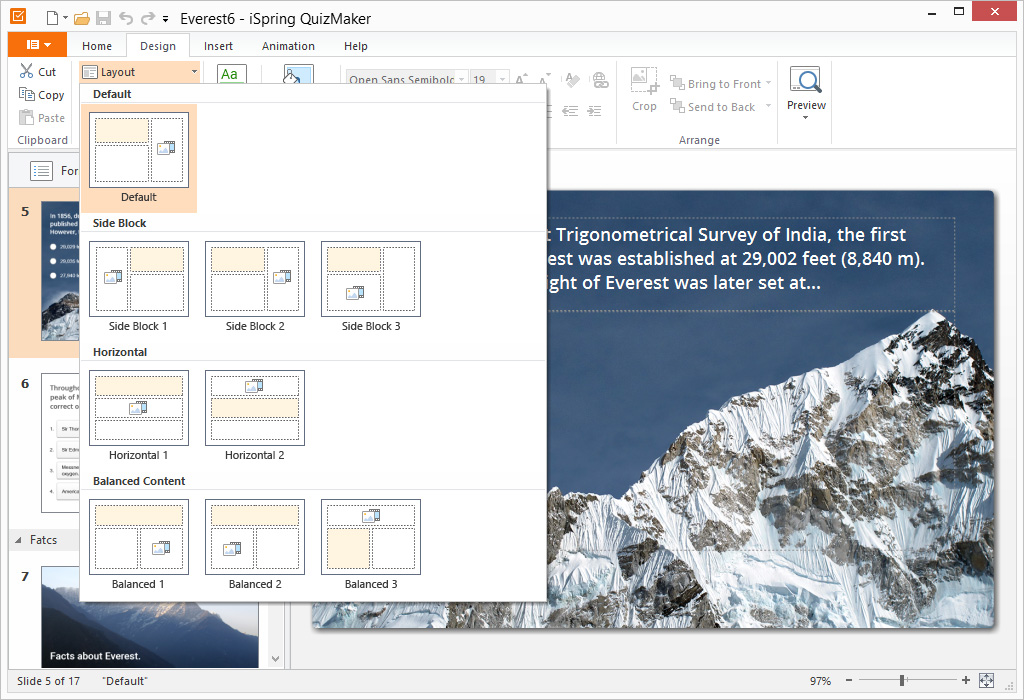Increase the font size with the larger A
Viewport: 1024px width, 700px height.
(520, 79)
